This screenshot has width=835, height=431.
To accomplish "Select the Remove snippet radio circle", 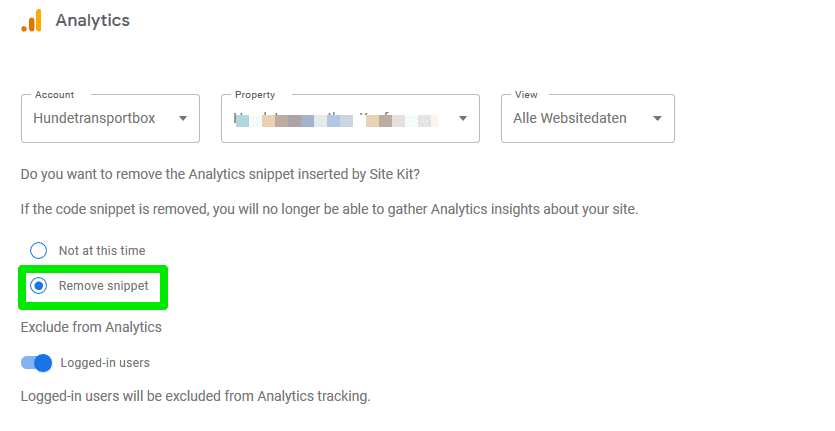I will pos(38,286).
